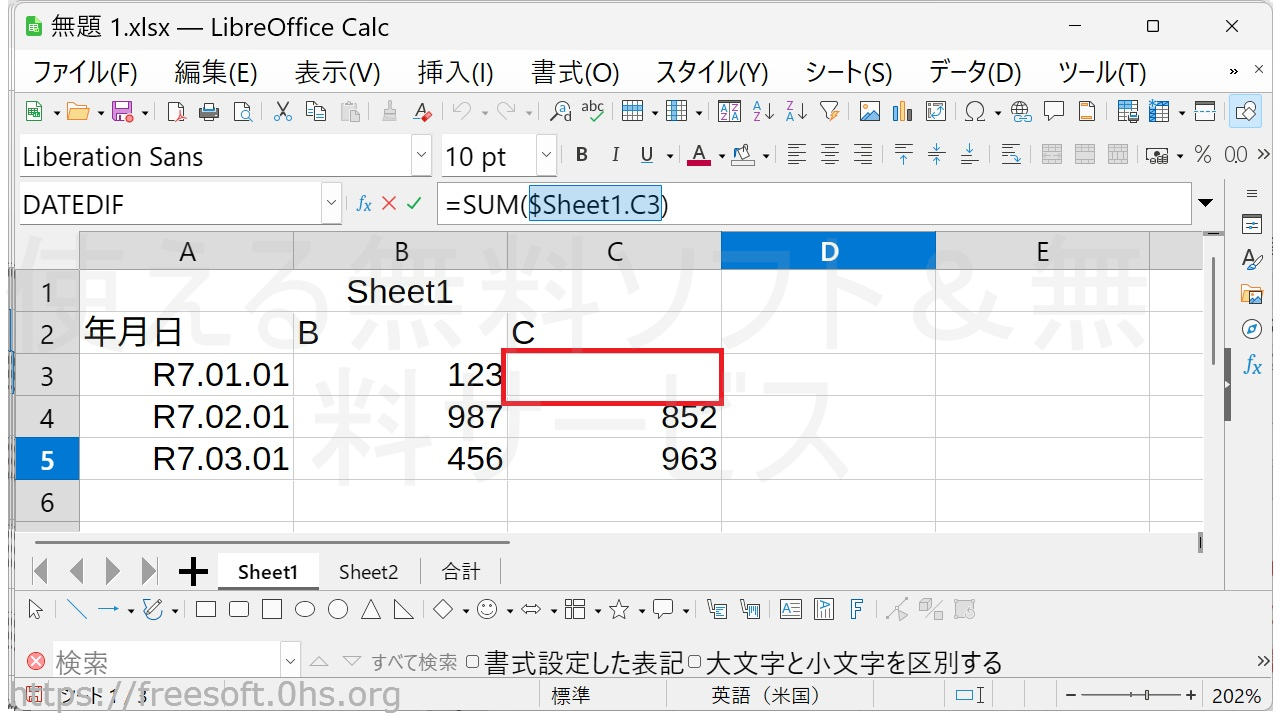1280x720 pixels.
Task: Enable the 書式設定した表記 checkbox
Action: pyautogui.click(x=473, y=662)
